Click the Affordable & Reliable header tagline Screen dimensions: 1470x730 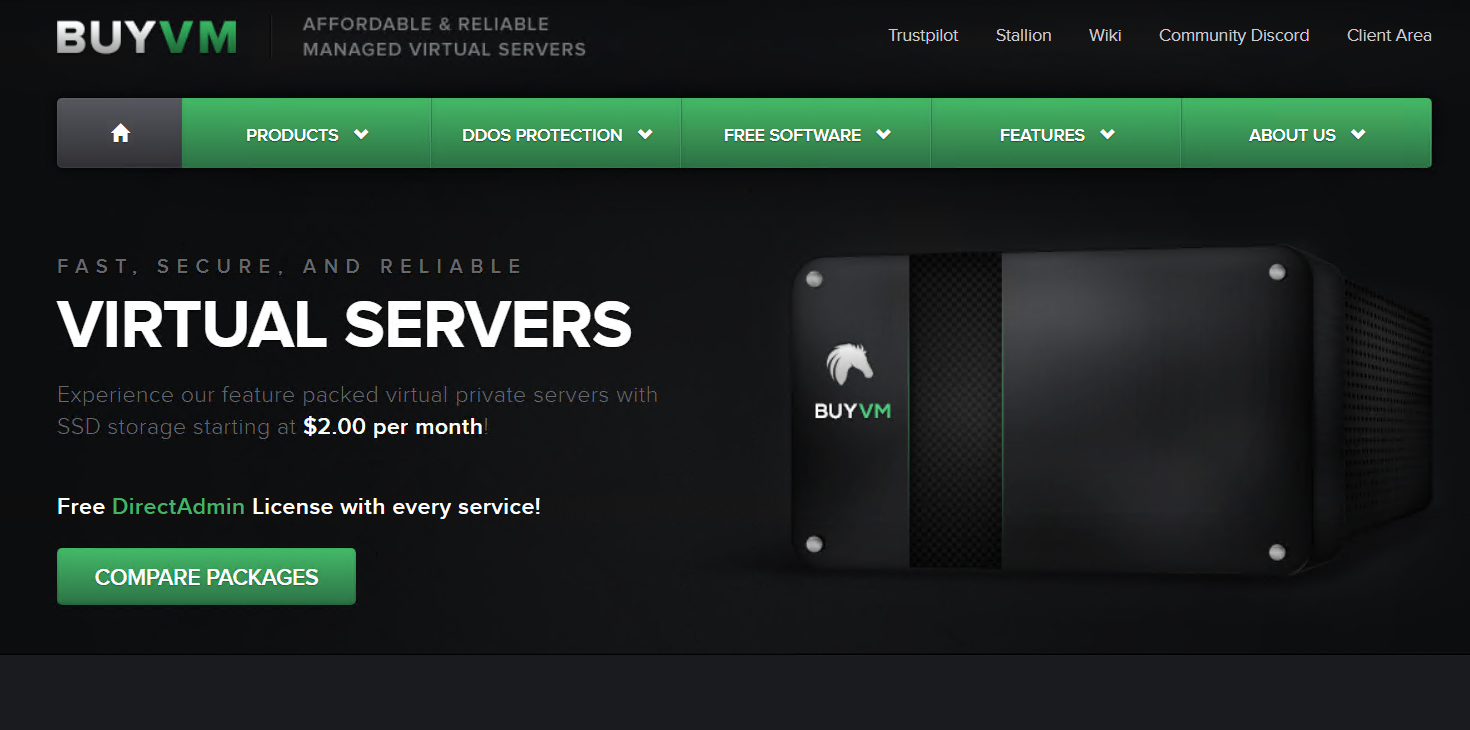(444, 36)
